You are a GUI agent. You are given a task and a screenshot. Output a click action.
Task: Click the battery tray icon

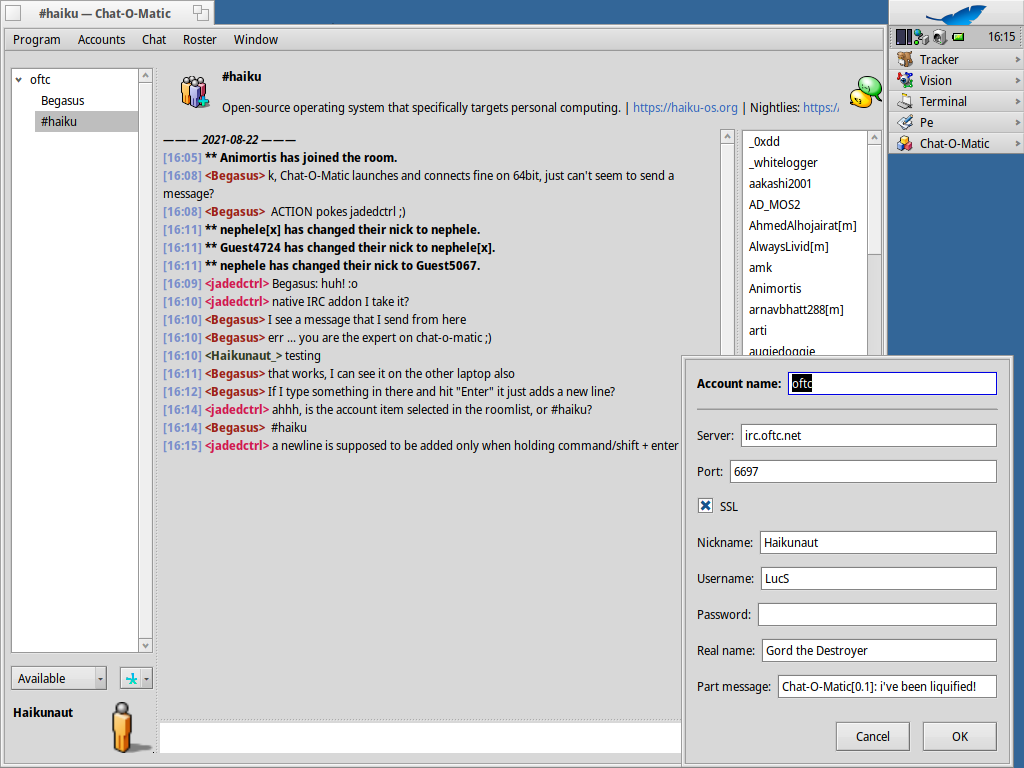coord(958,37)
